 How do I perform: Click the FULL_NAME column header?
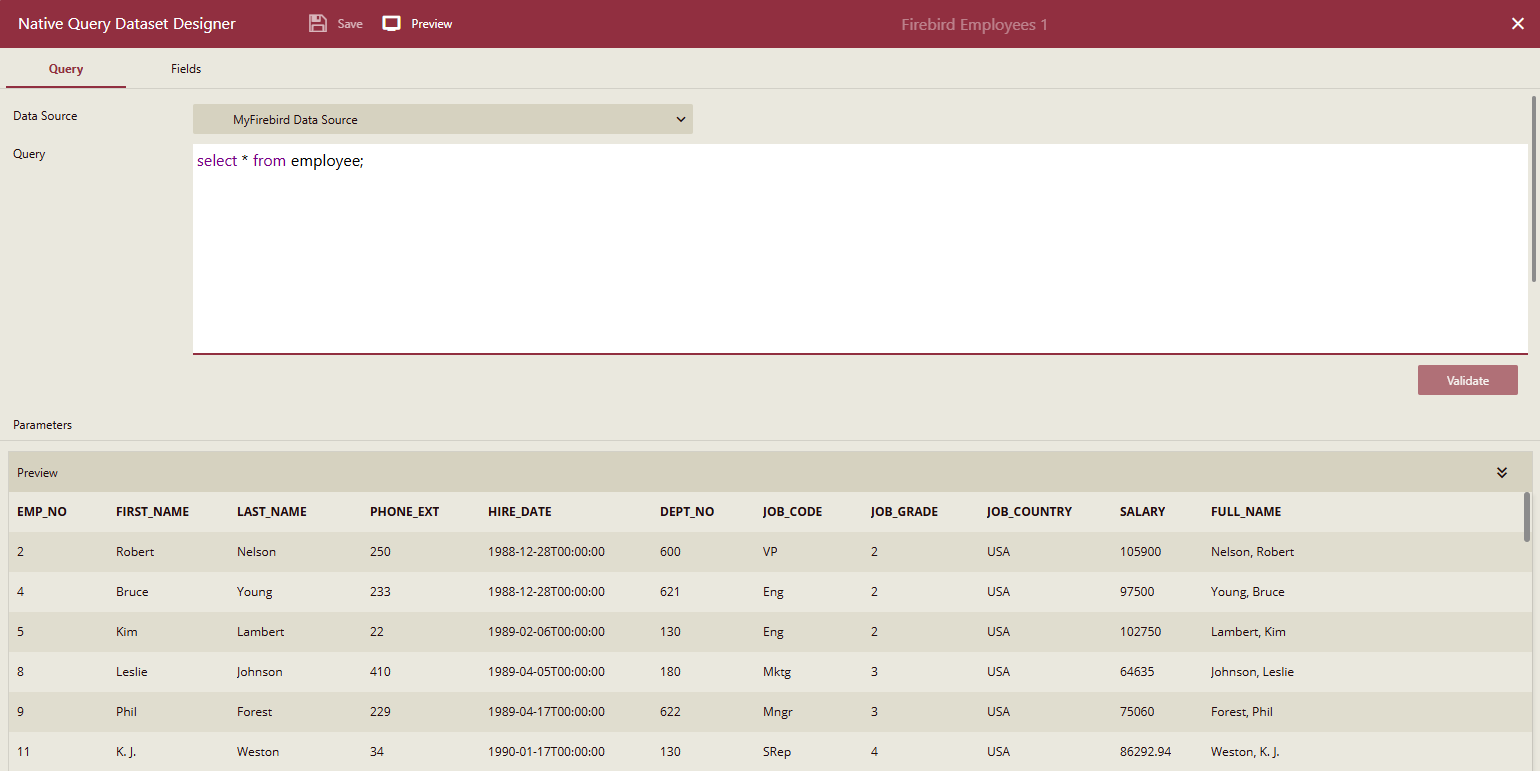click(1245, 511)
